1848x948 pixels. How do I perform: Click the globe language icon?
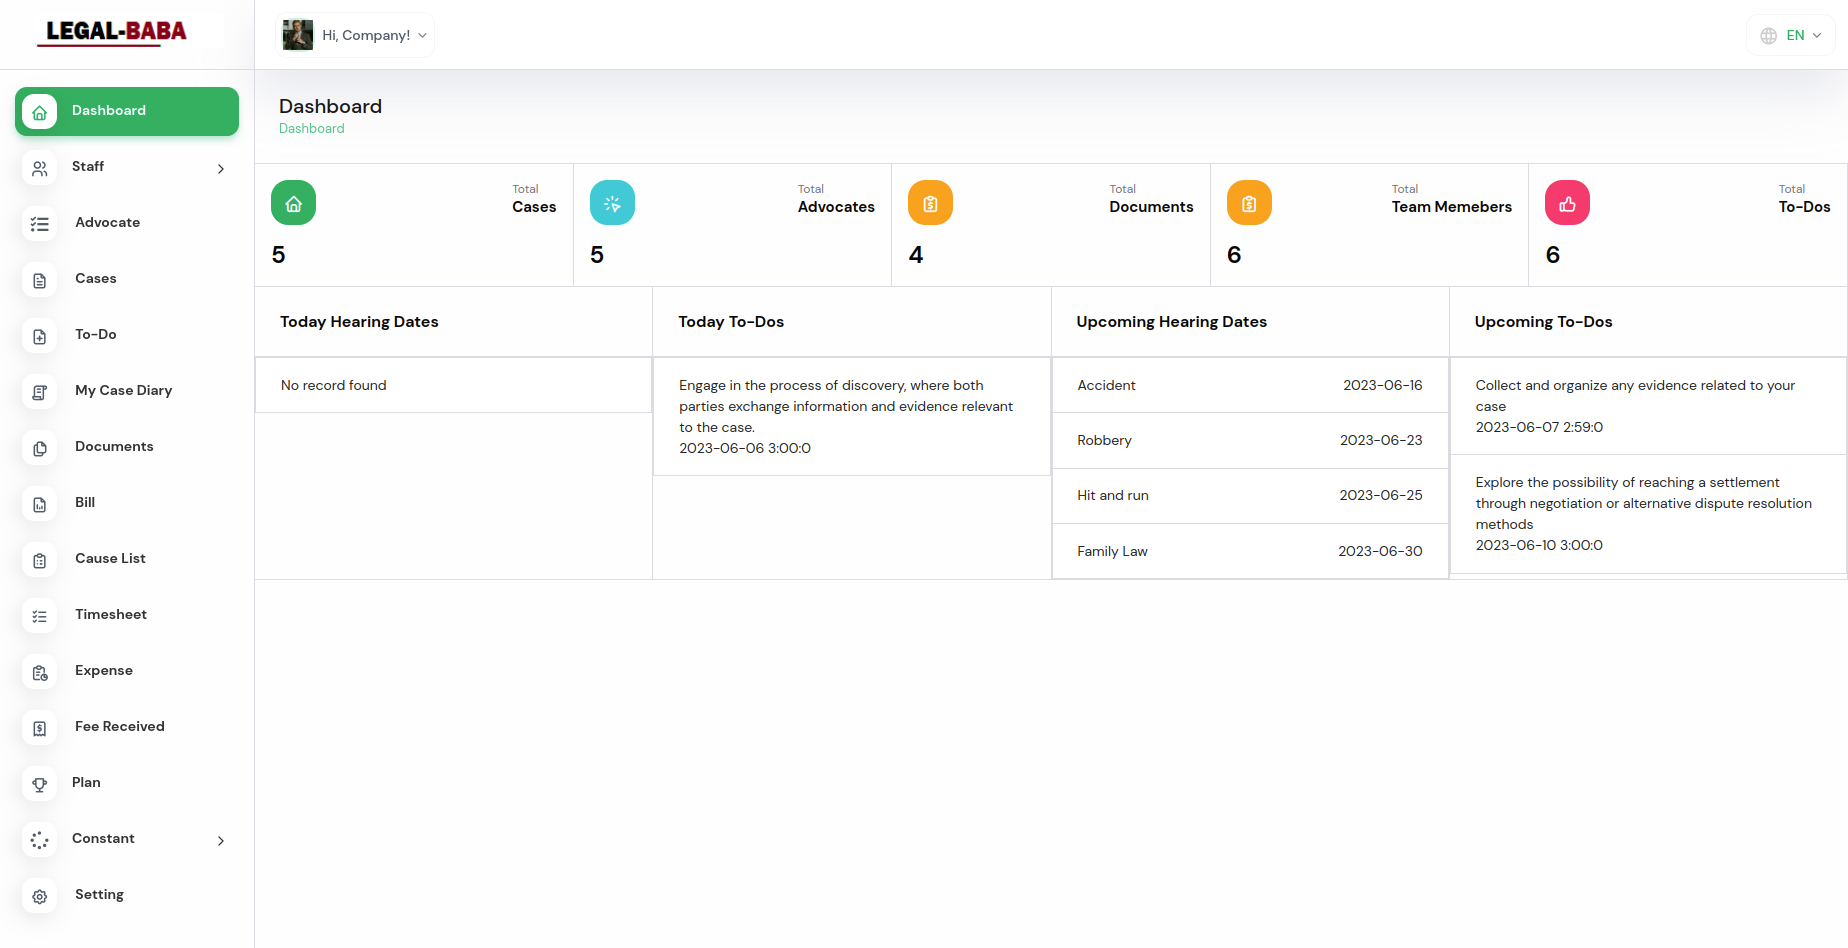[x=1768, y=36]
